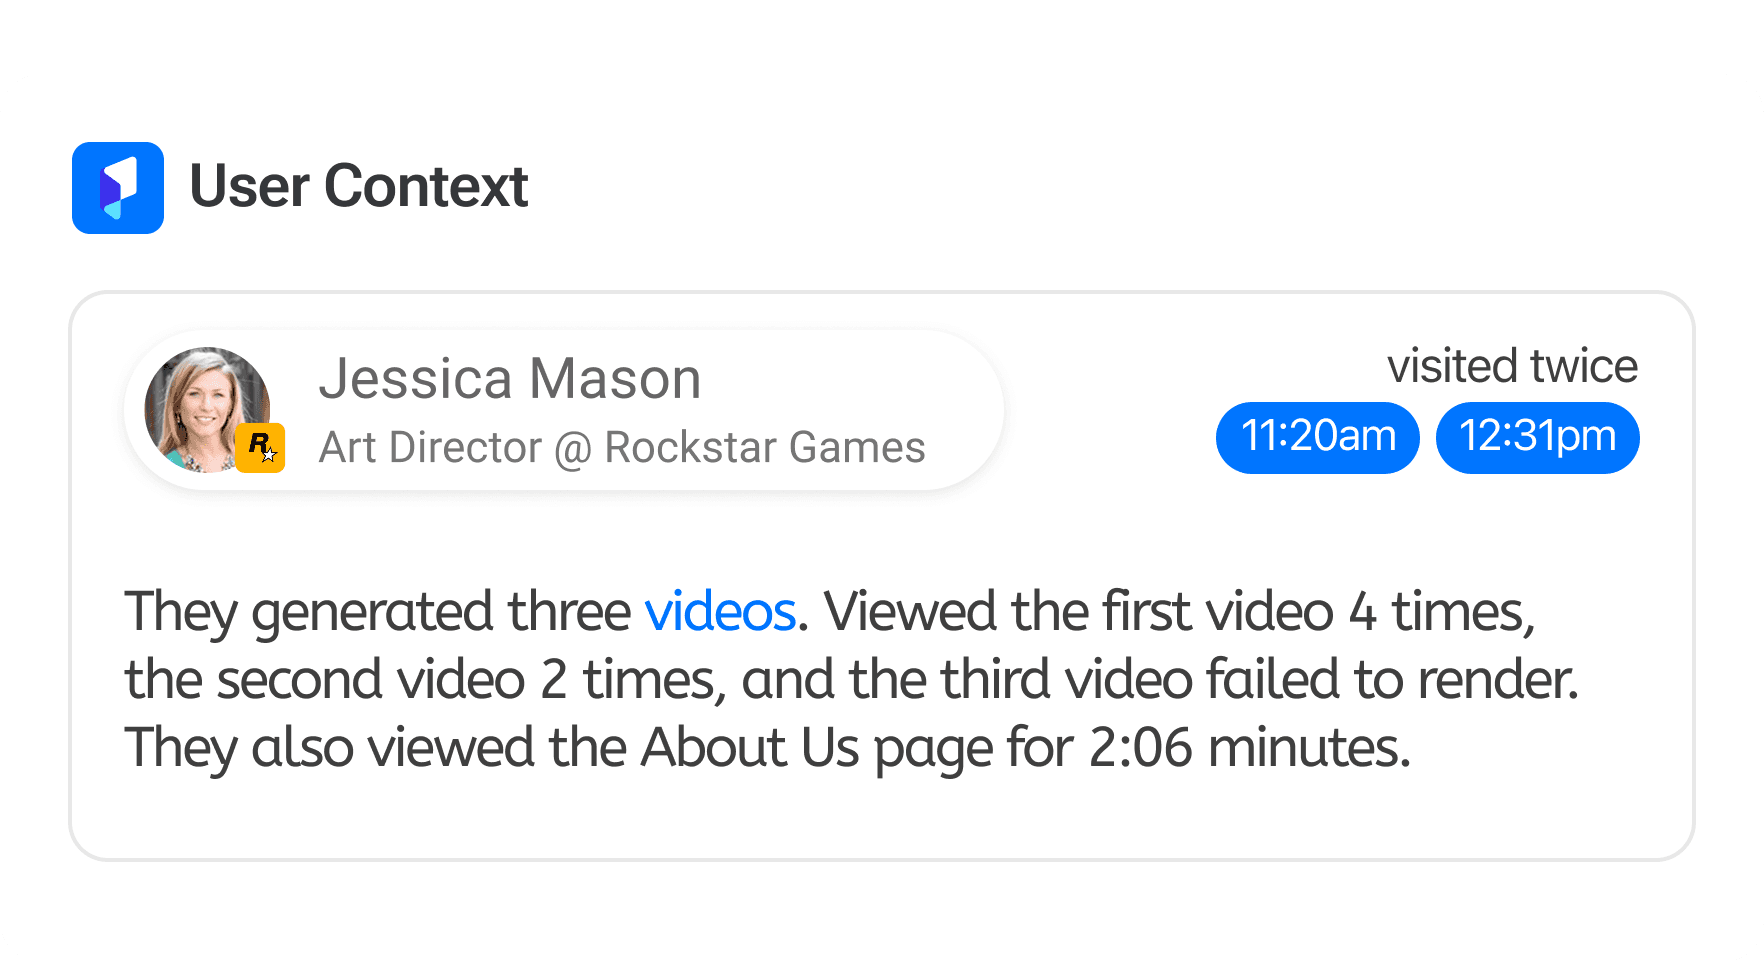Click the Jessica Mason profile card pill

click(563, 410)
